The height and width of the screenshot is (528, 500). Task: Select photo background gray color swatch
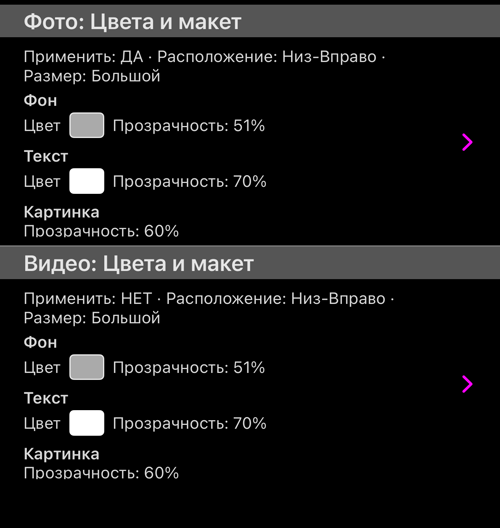[x=87, y=125]
